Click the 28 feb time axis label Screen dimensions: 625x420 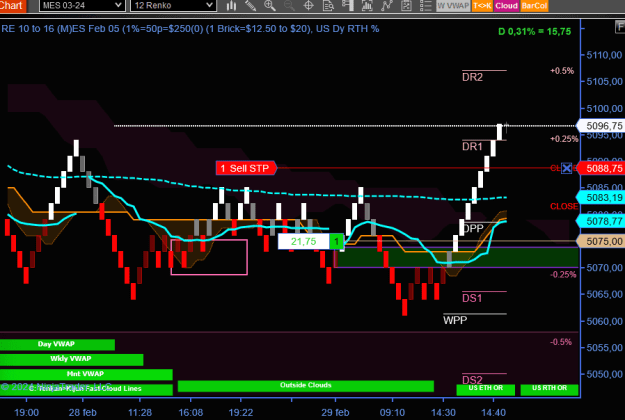pyautogui.click(x=83, y=412)
